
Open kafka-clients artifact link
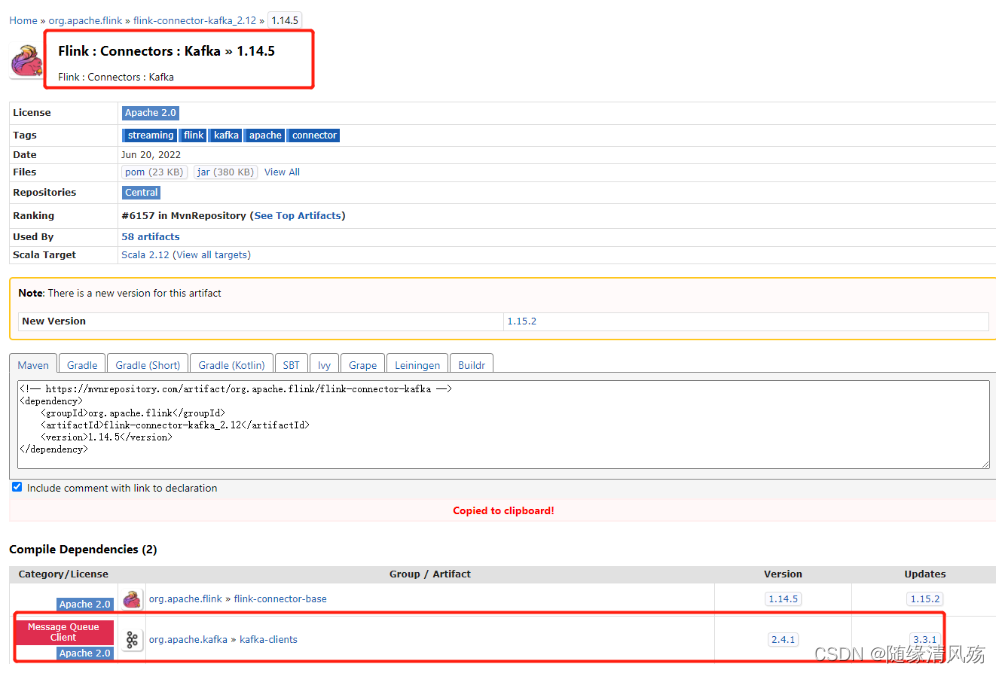tap(268, 639)
